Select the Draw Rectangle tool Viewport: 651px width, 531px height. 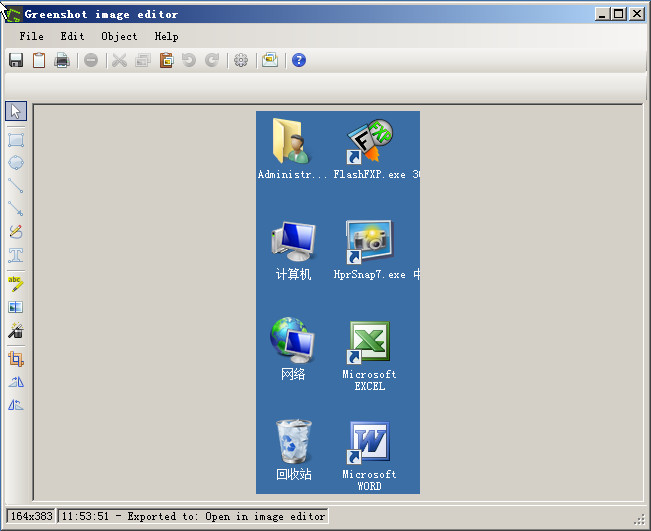point(16,140)
